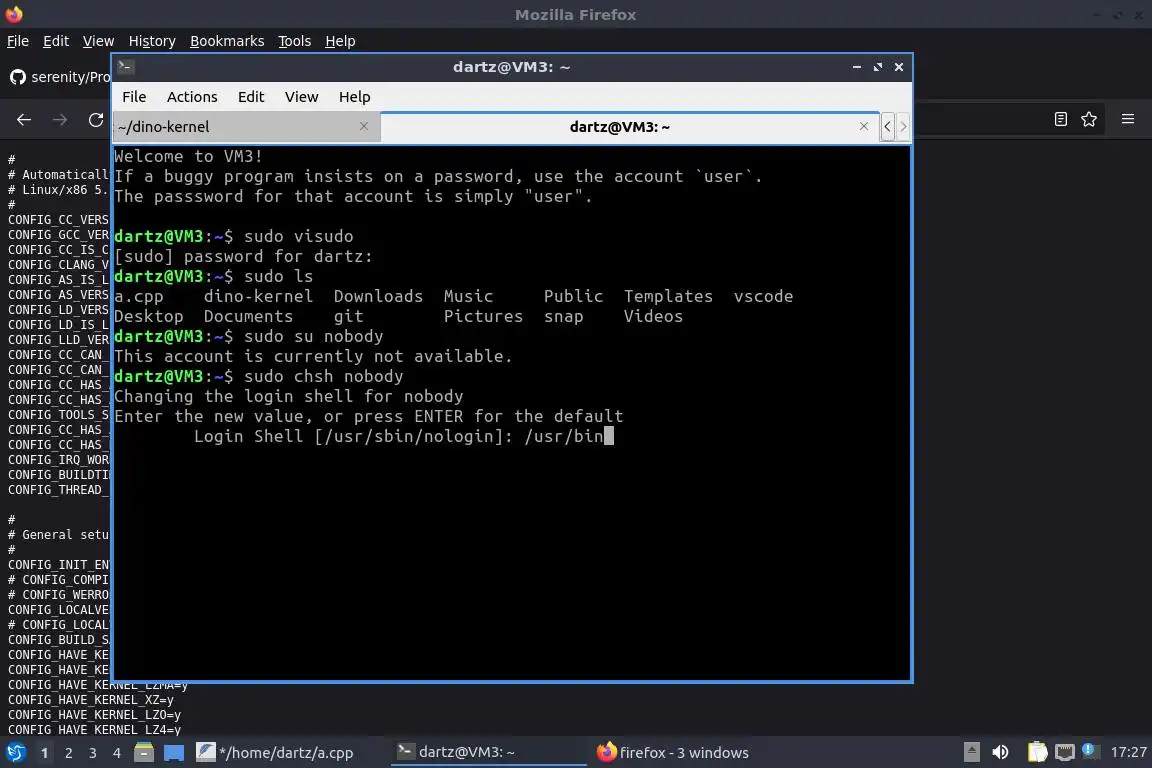Click the Firefox logo in the title bar
Viewport: 1152px width, 768px height.
14,14
